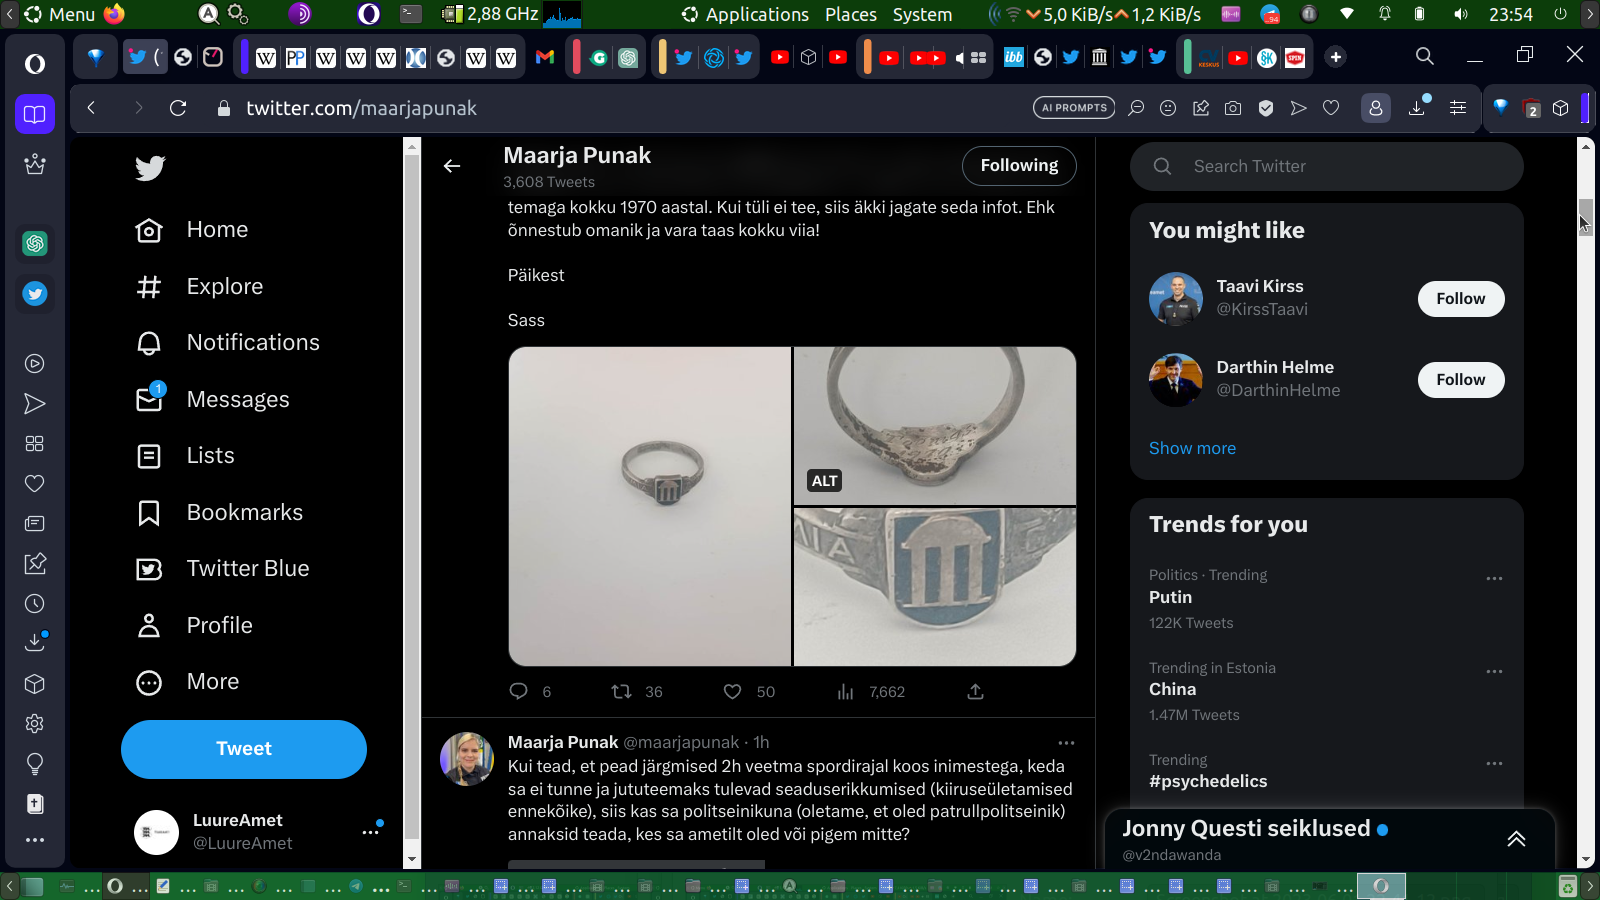The height and width of the screenshot is (900, 1600).
Task: Open a new tab with plus button
Action: click(1335, 57)
